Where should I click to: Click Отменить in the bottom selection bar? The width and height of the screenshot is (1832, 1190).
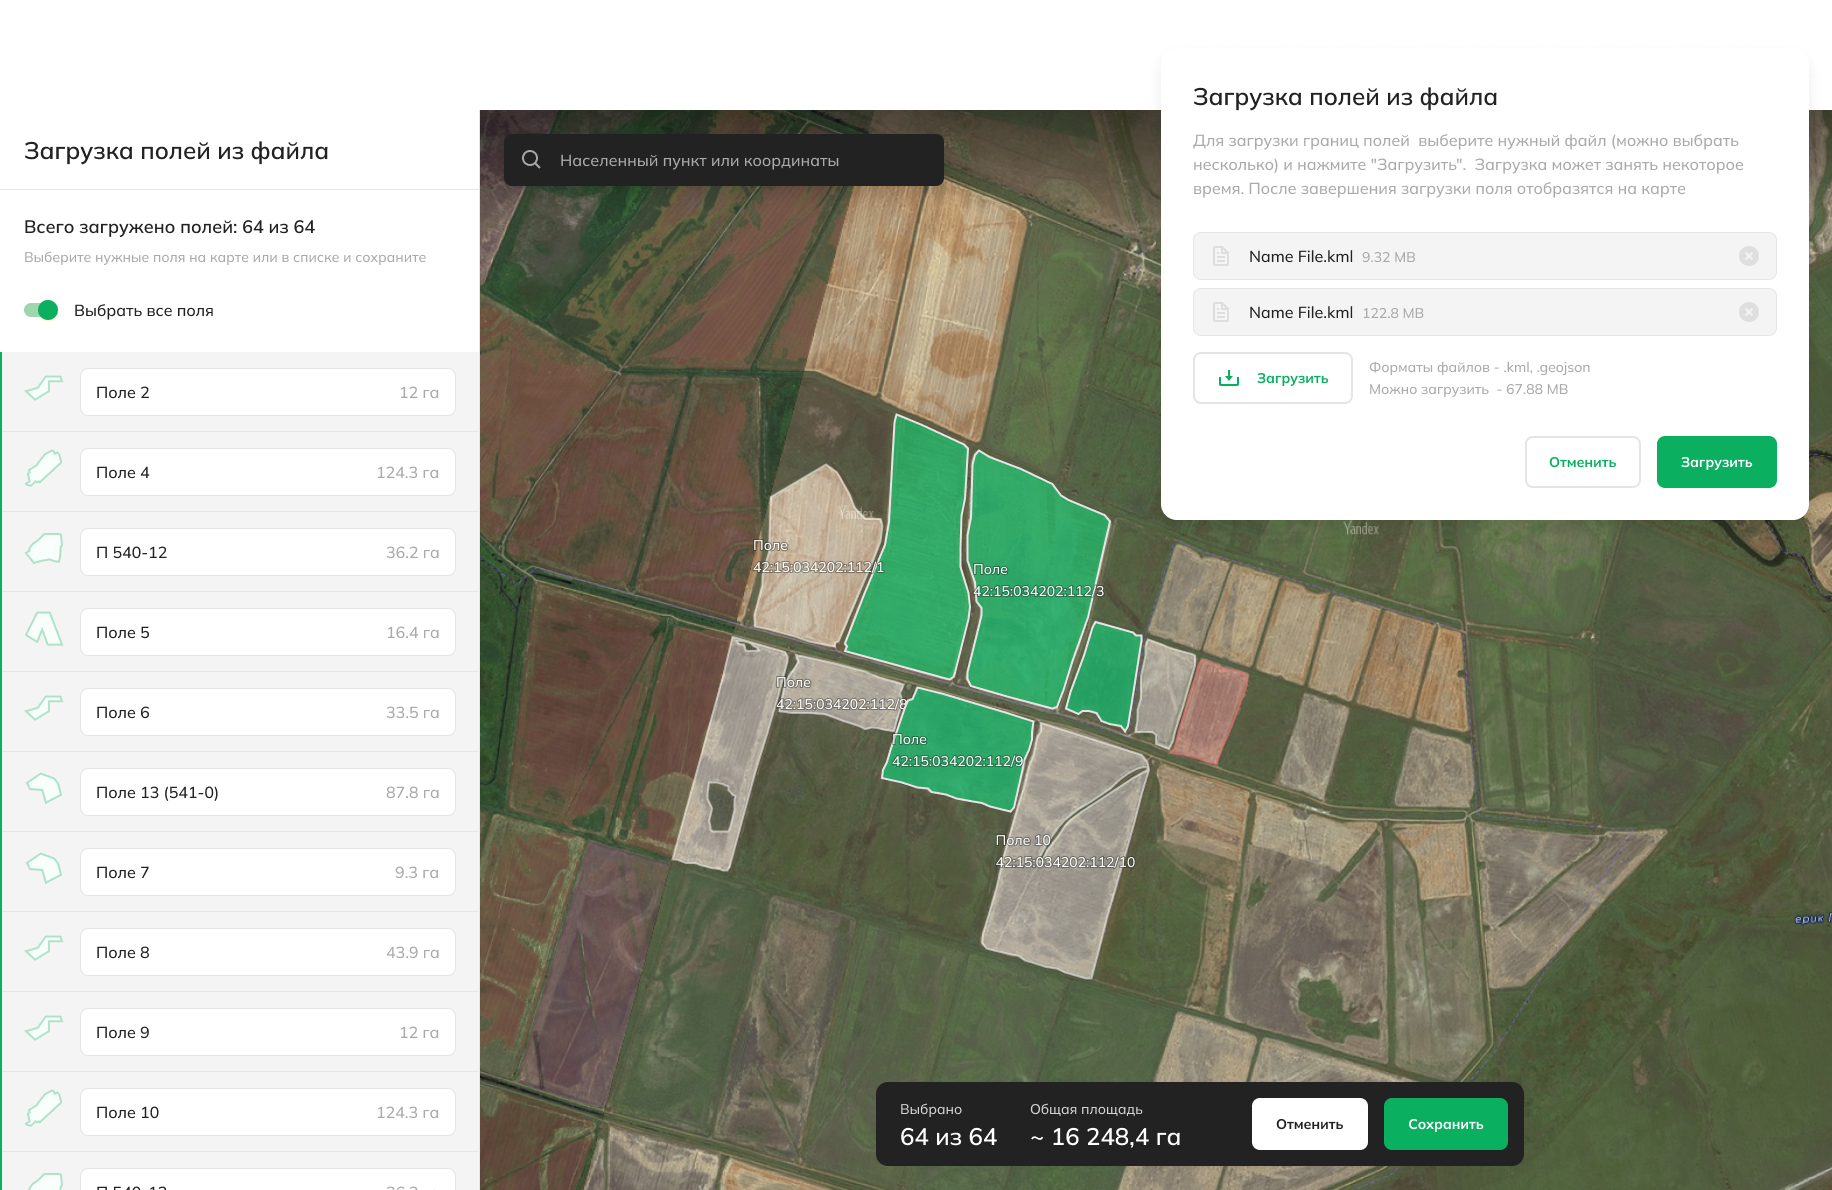[1310, 1124]
